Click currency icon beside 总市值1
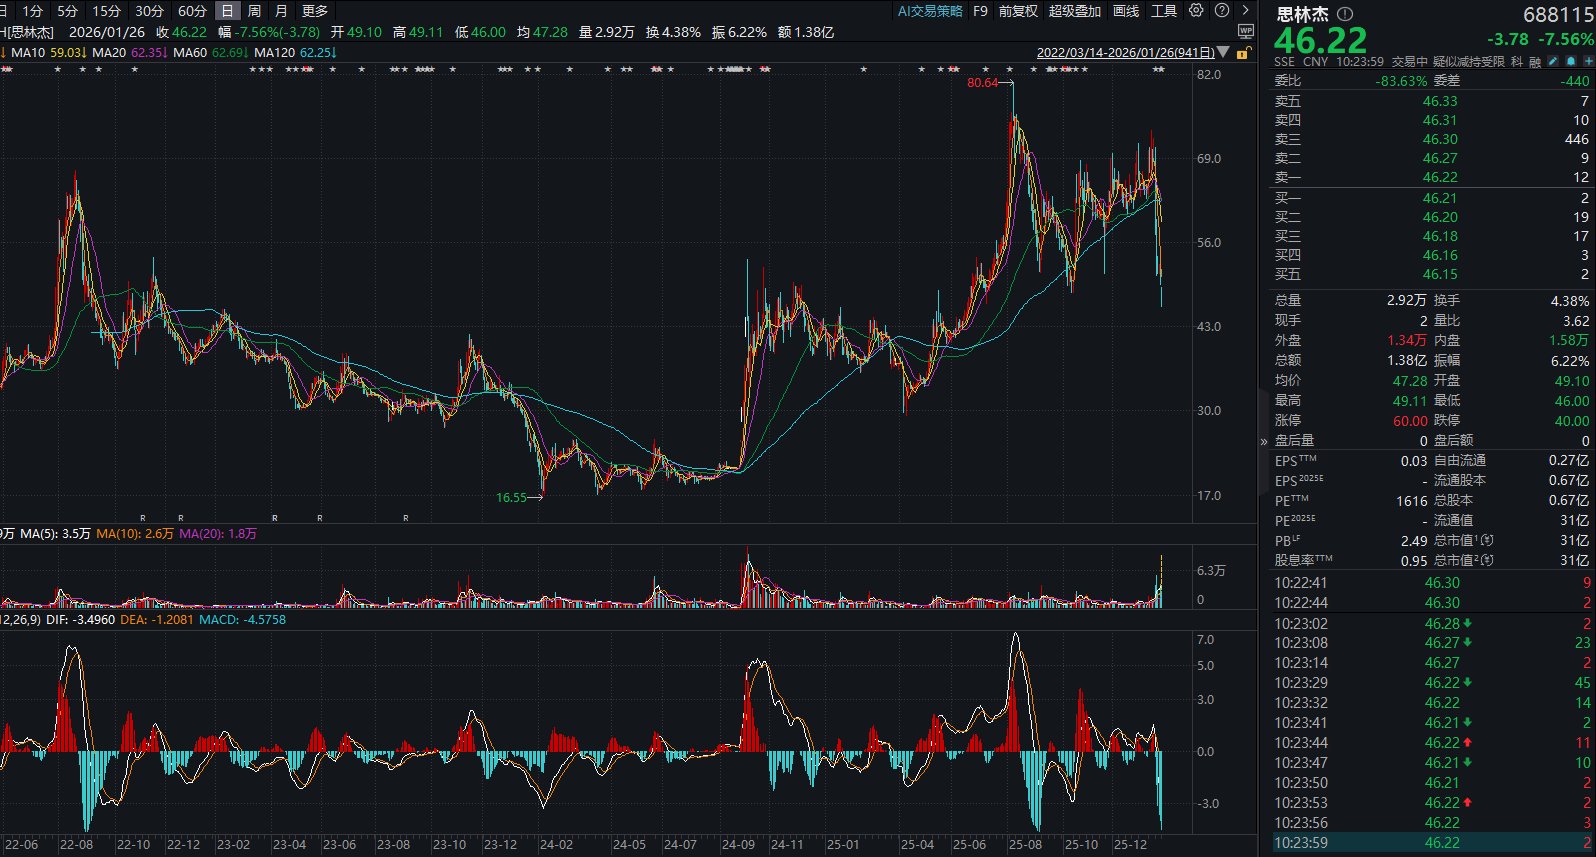The width and height of the screenshot is (1596, 857). click(1487, 540)
